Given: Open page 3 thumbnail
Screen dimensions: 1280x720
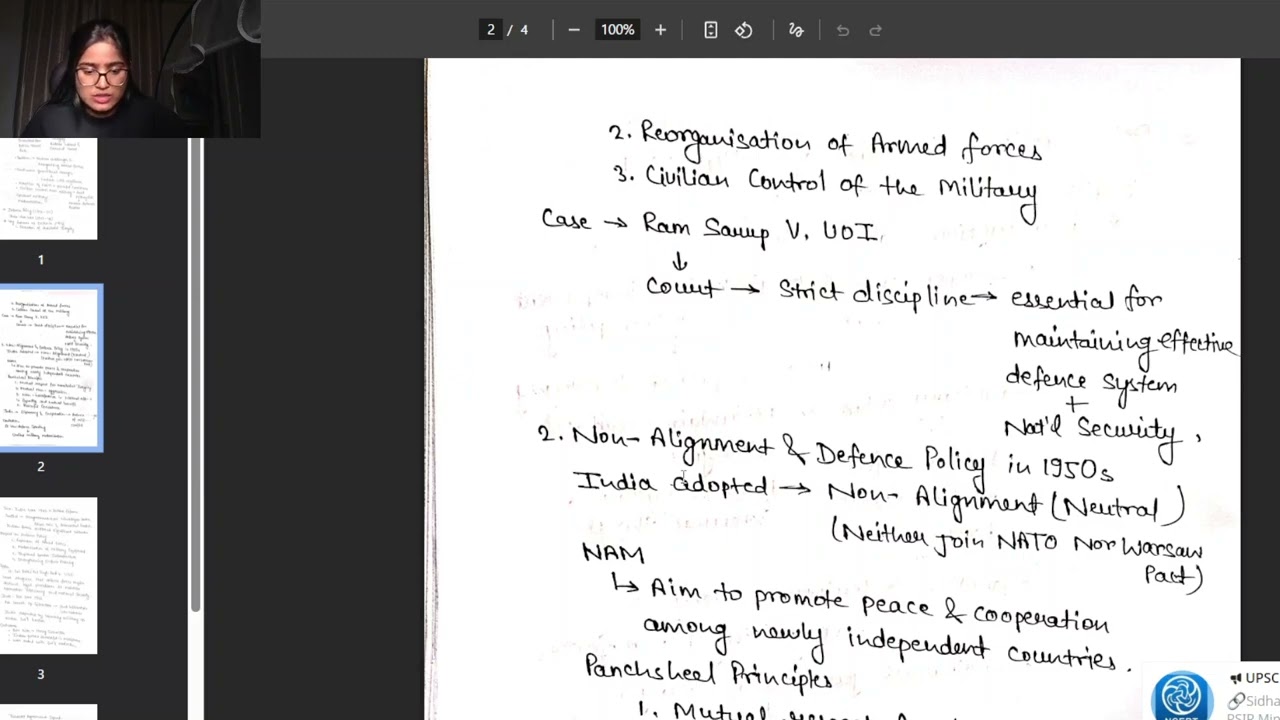Looking at the screenshot, I should pos(48,576).
